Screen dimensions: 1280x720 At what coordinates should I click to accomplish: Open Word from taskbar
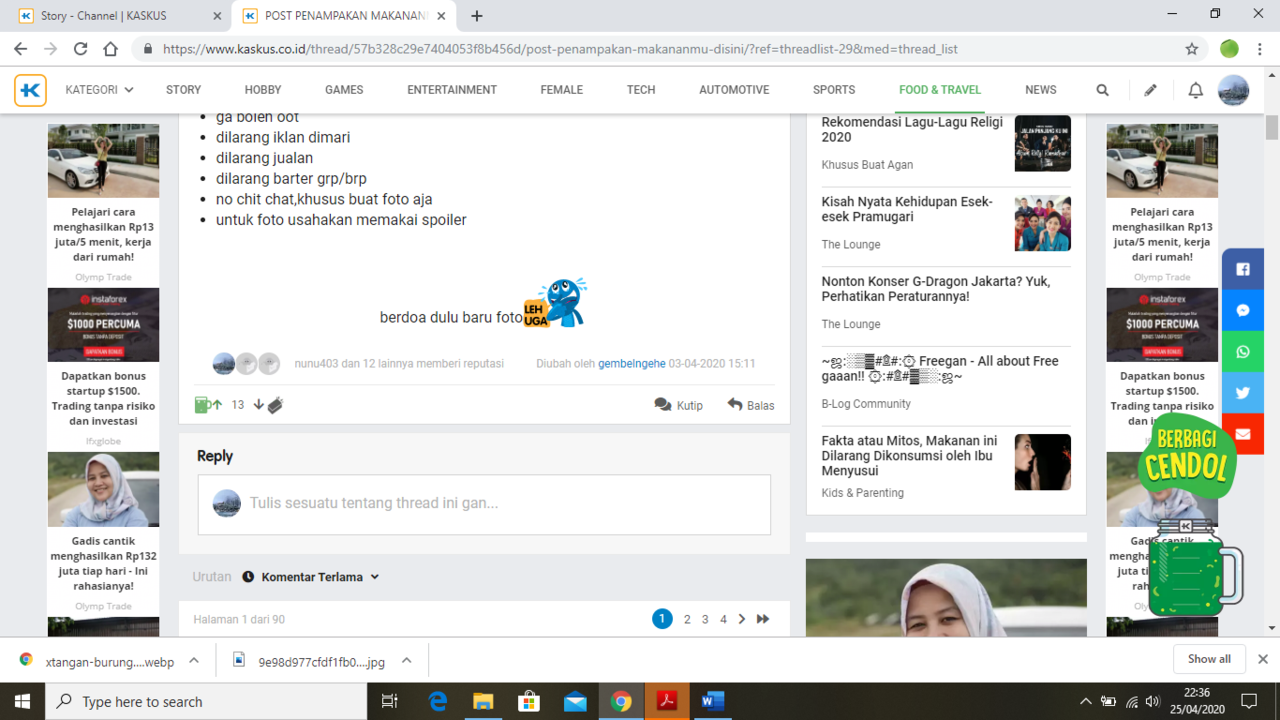(x=712, y=701)
